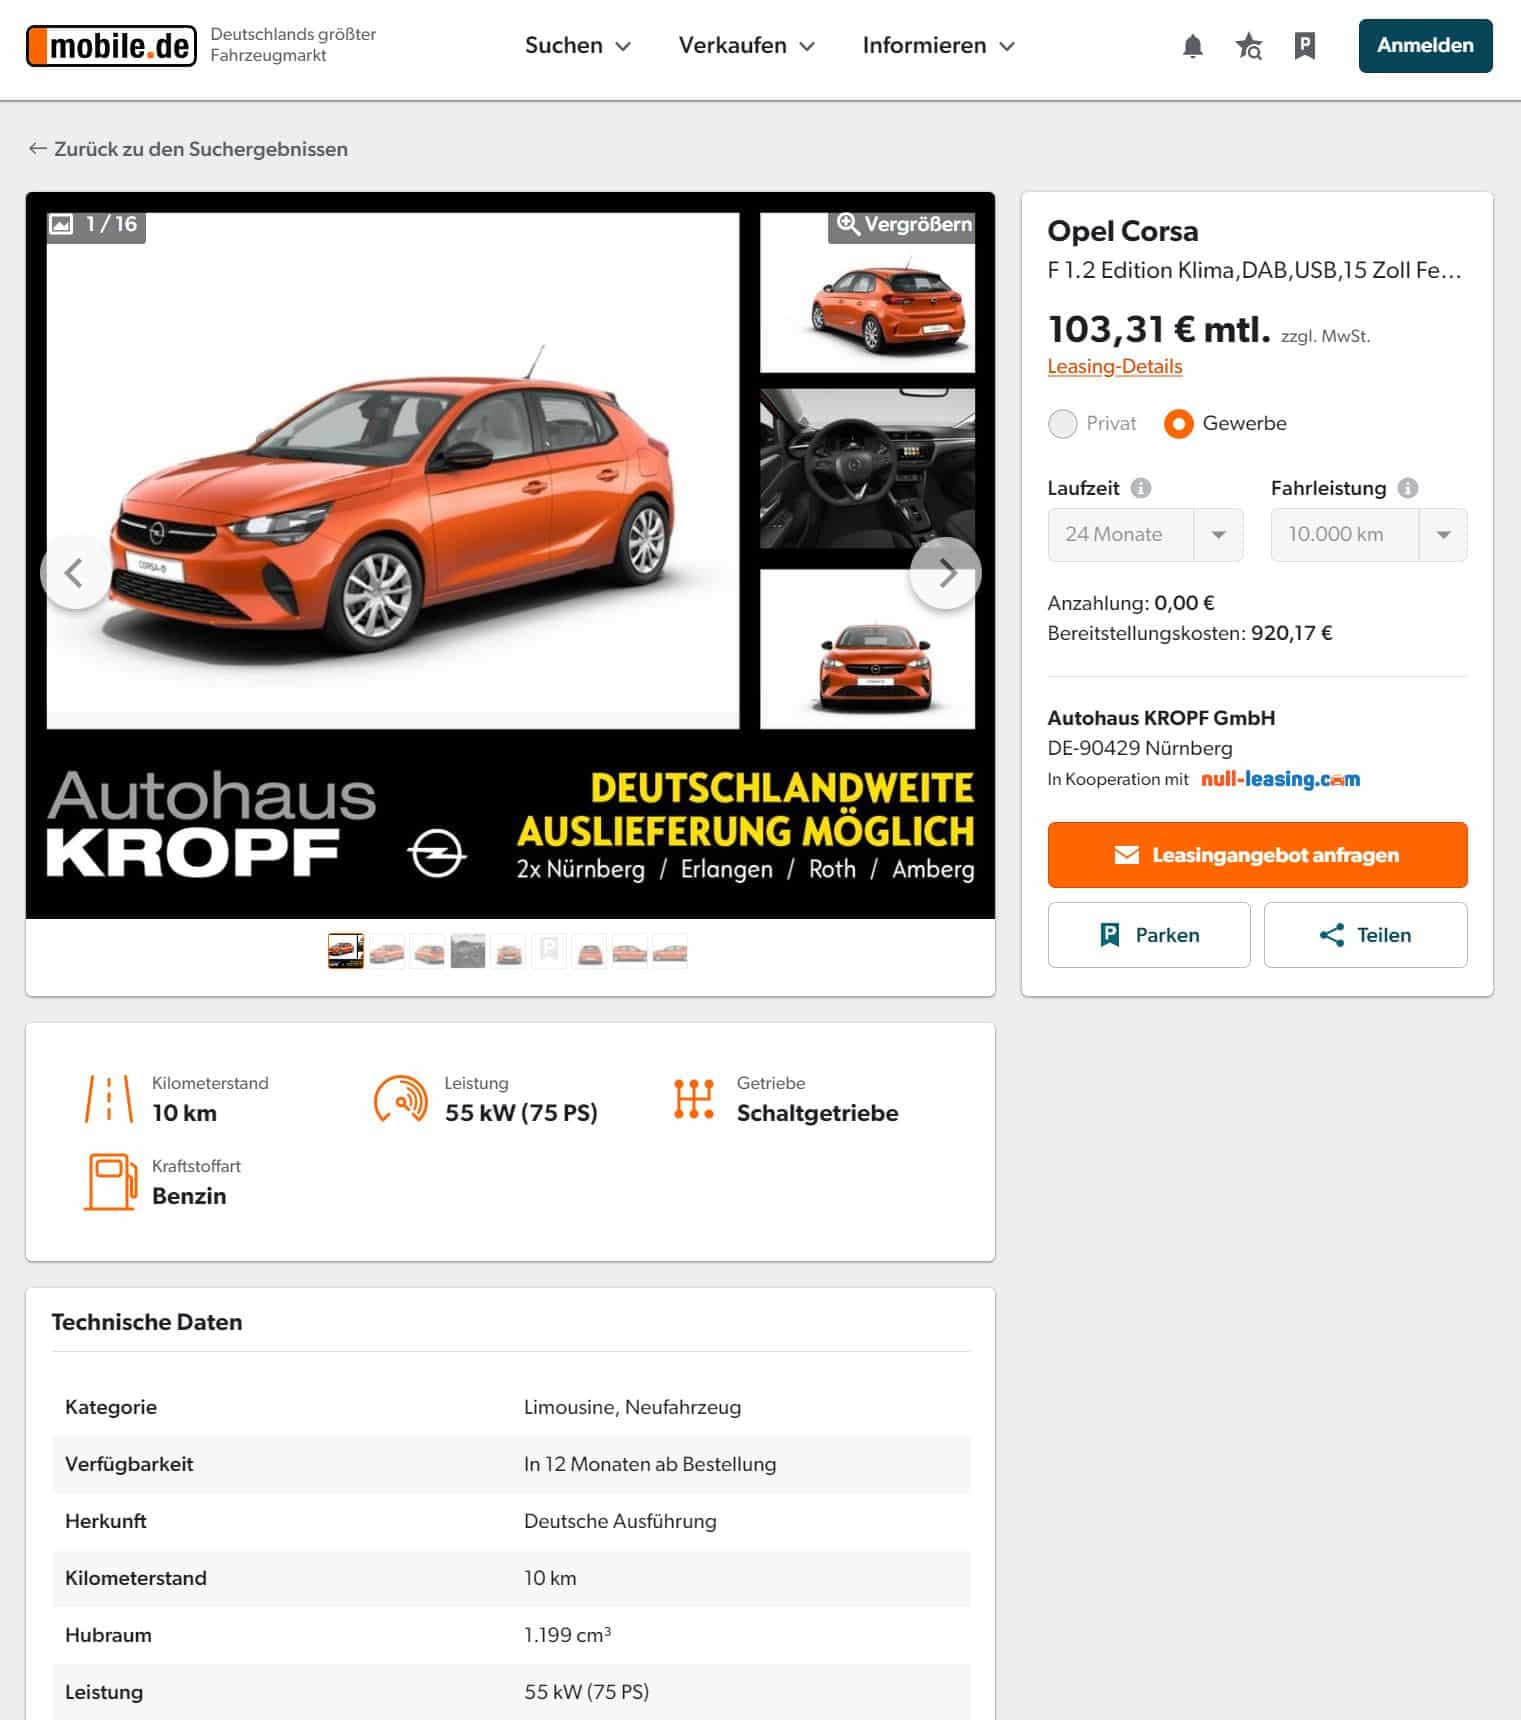Viewport: 1521px width, 1720px height.
Task: Open saved searches star icon
Action: tap(1248, 46)
